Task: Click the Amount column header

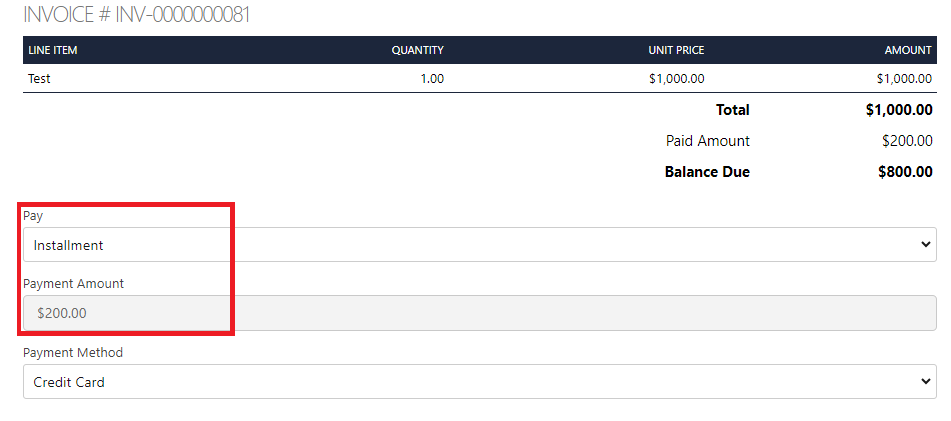Action: point(908,50)
